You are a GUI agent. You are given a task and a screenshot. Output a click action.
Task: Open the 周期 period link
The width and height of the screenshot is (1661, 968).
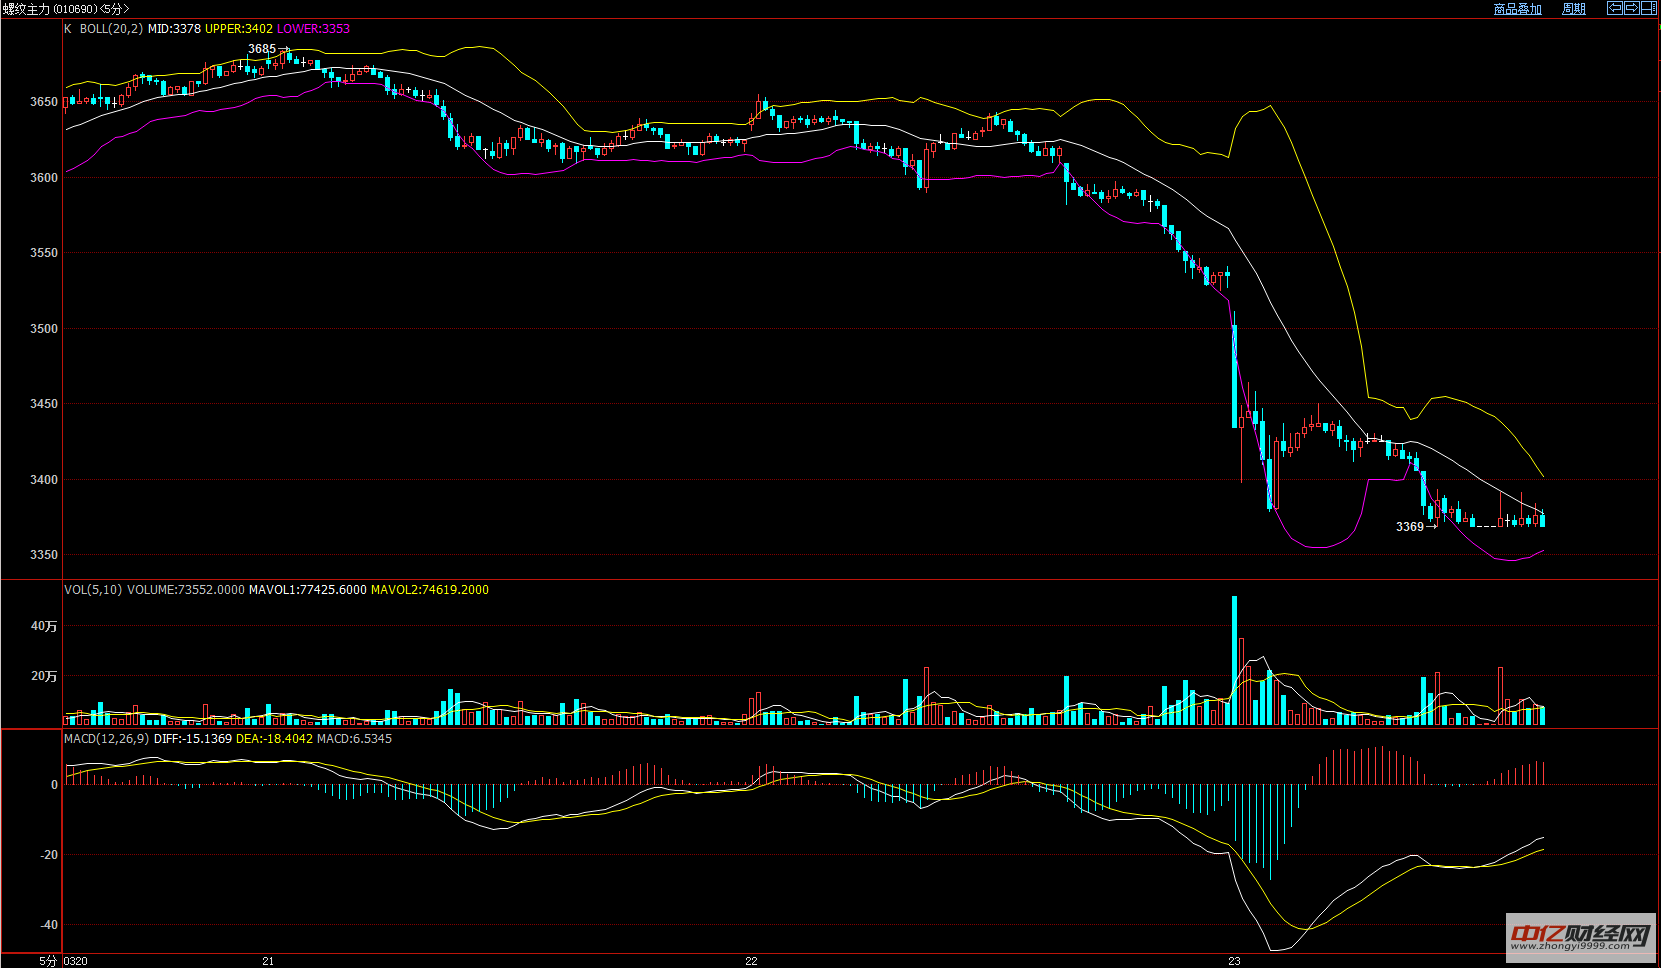(x=1574, y=9)
